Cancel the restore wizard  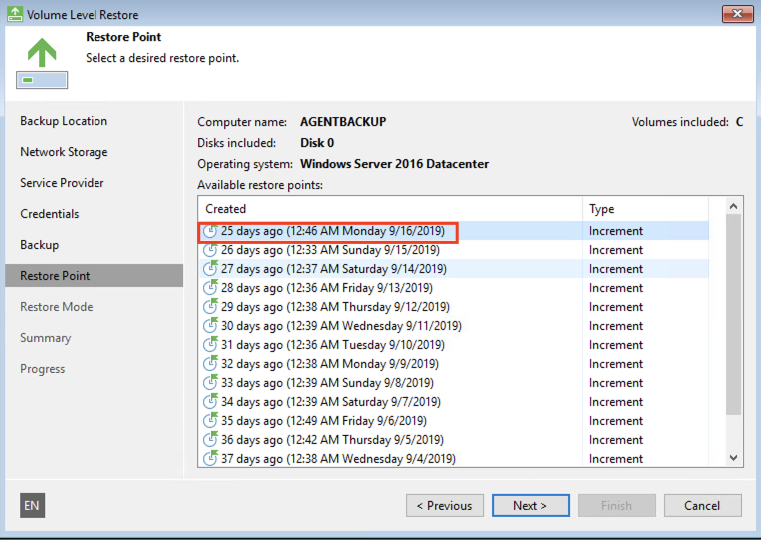(702, 506)
